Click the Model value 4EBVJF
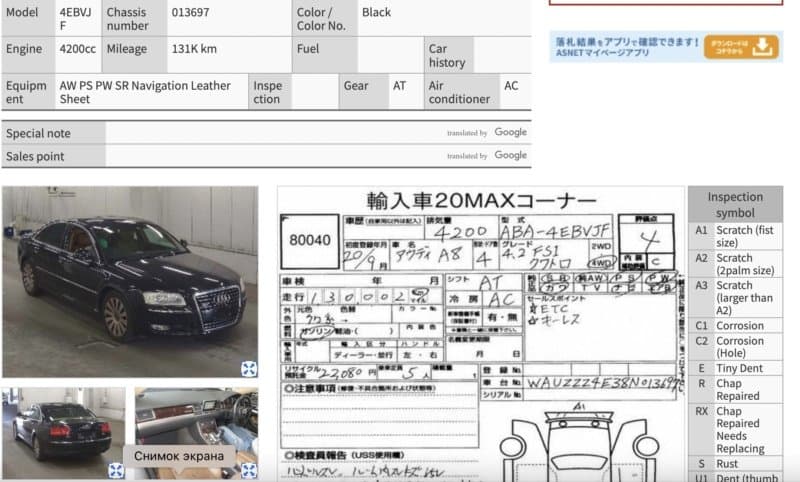The image size is (800, 482). pyautogui.click(x=76, y=19)
